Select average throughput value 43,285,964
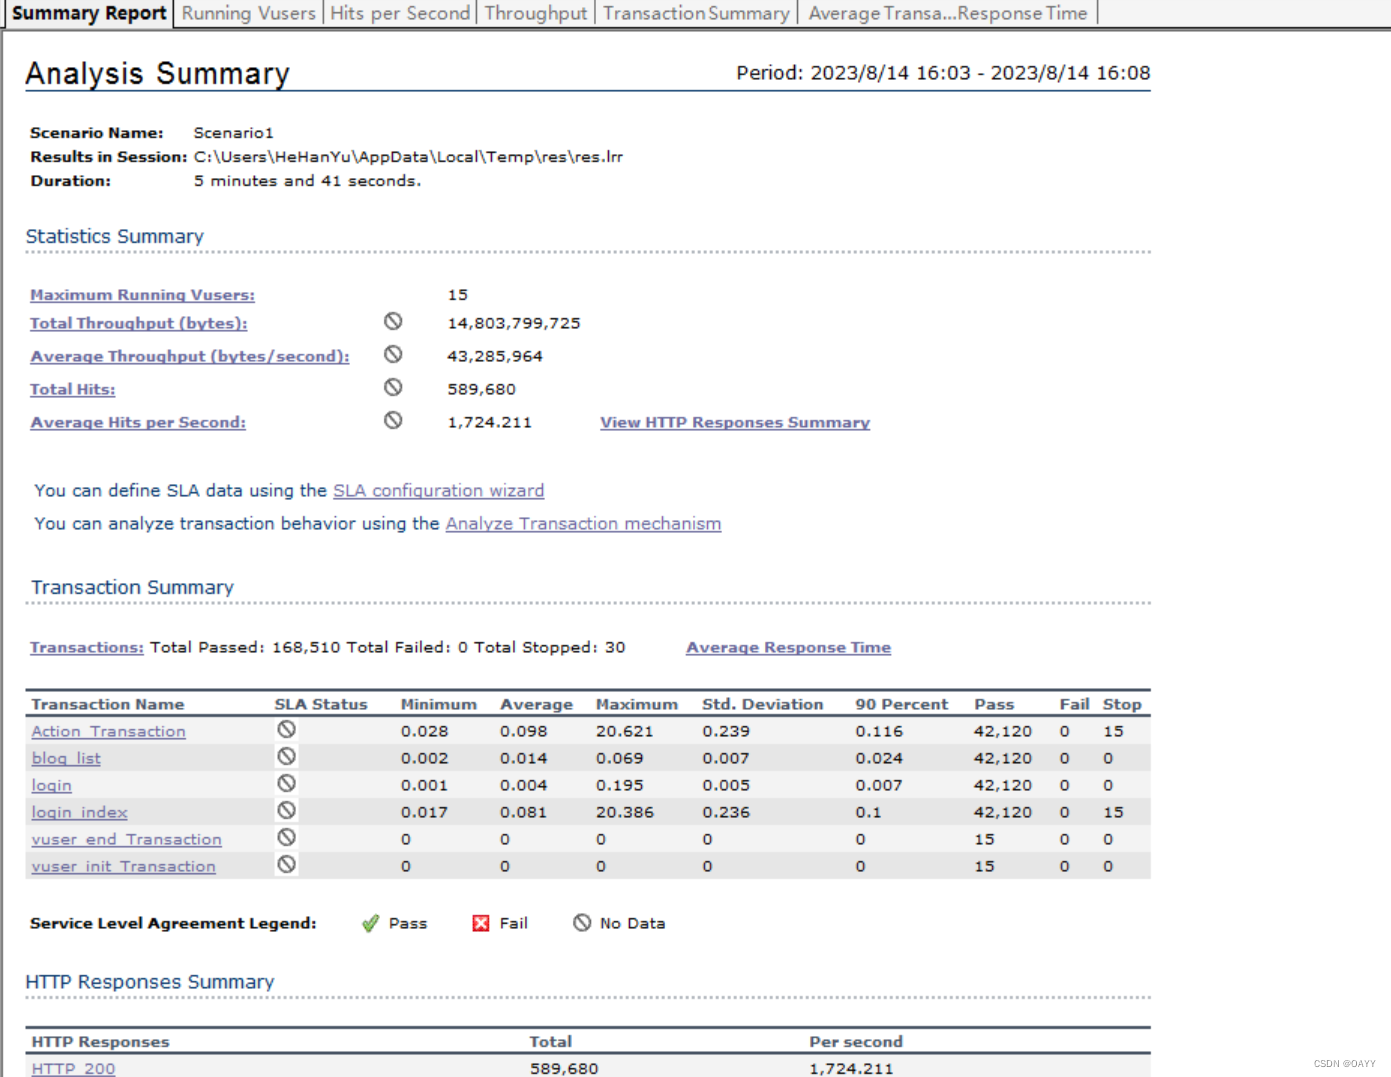 click(x=495, y=356)
